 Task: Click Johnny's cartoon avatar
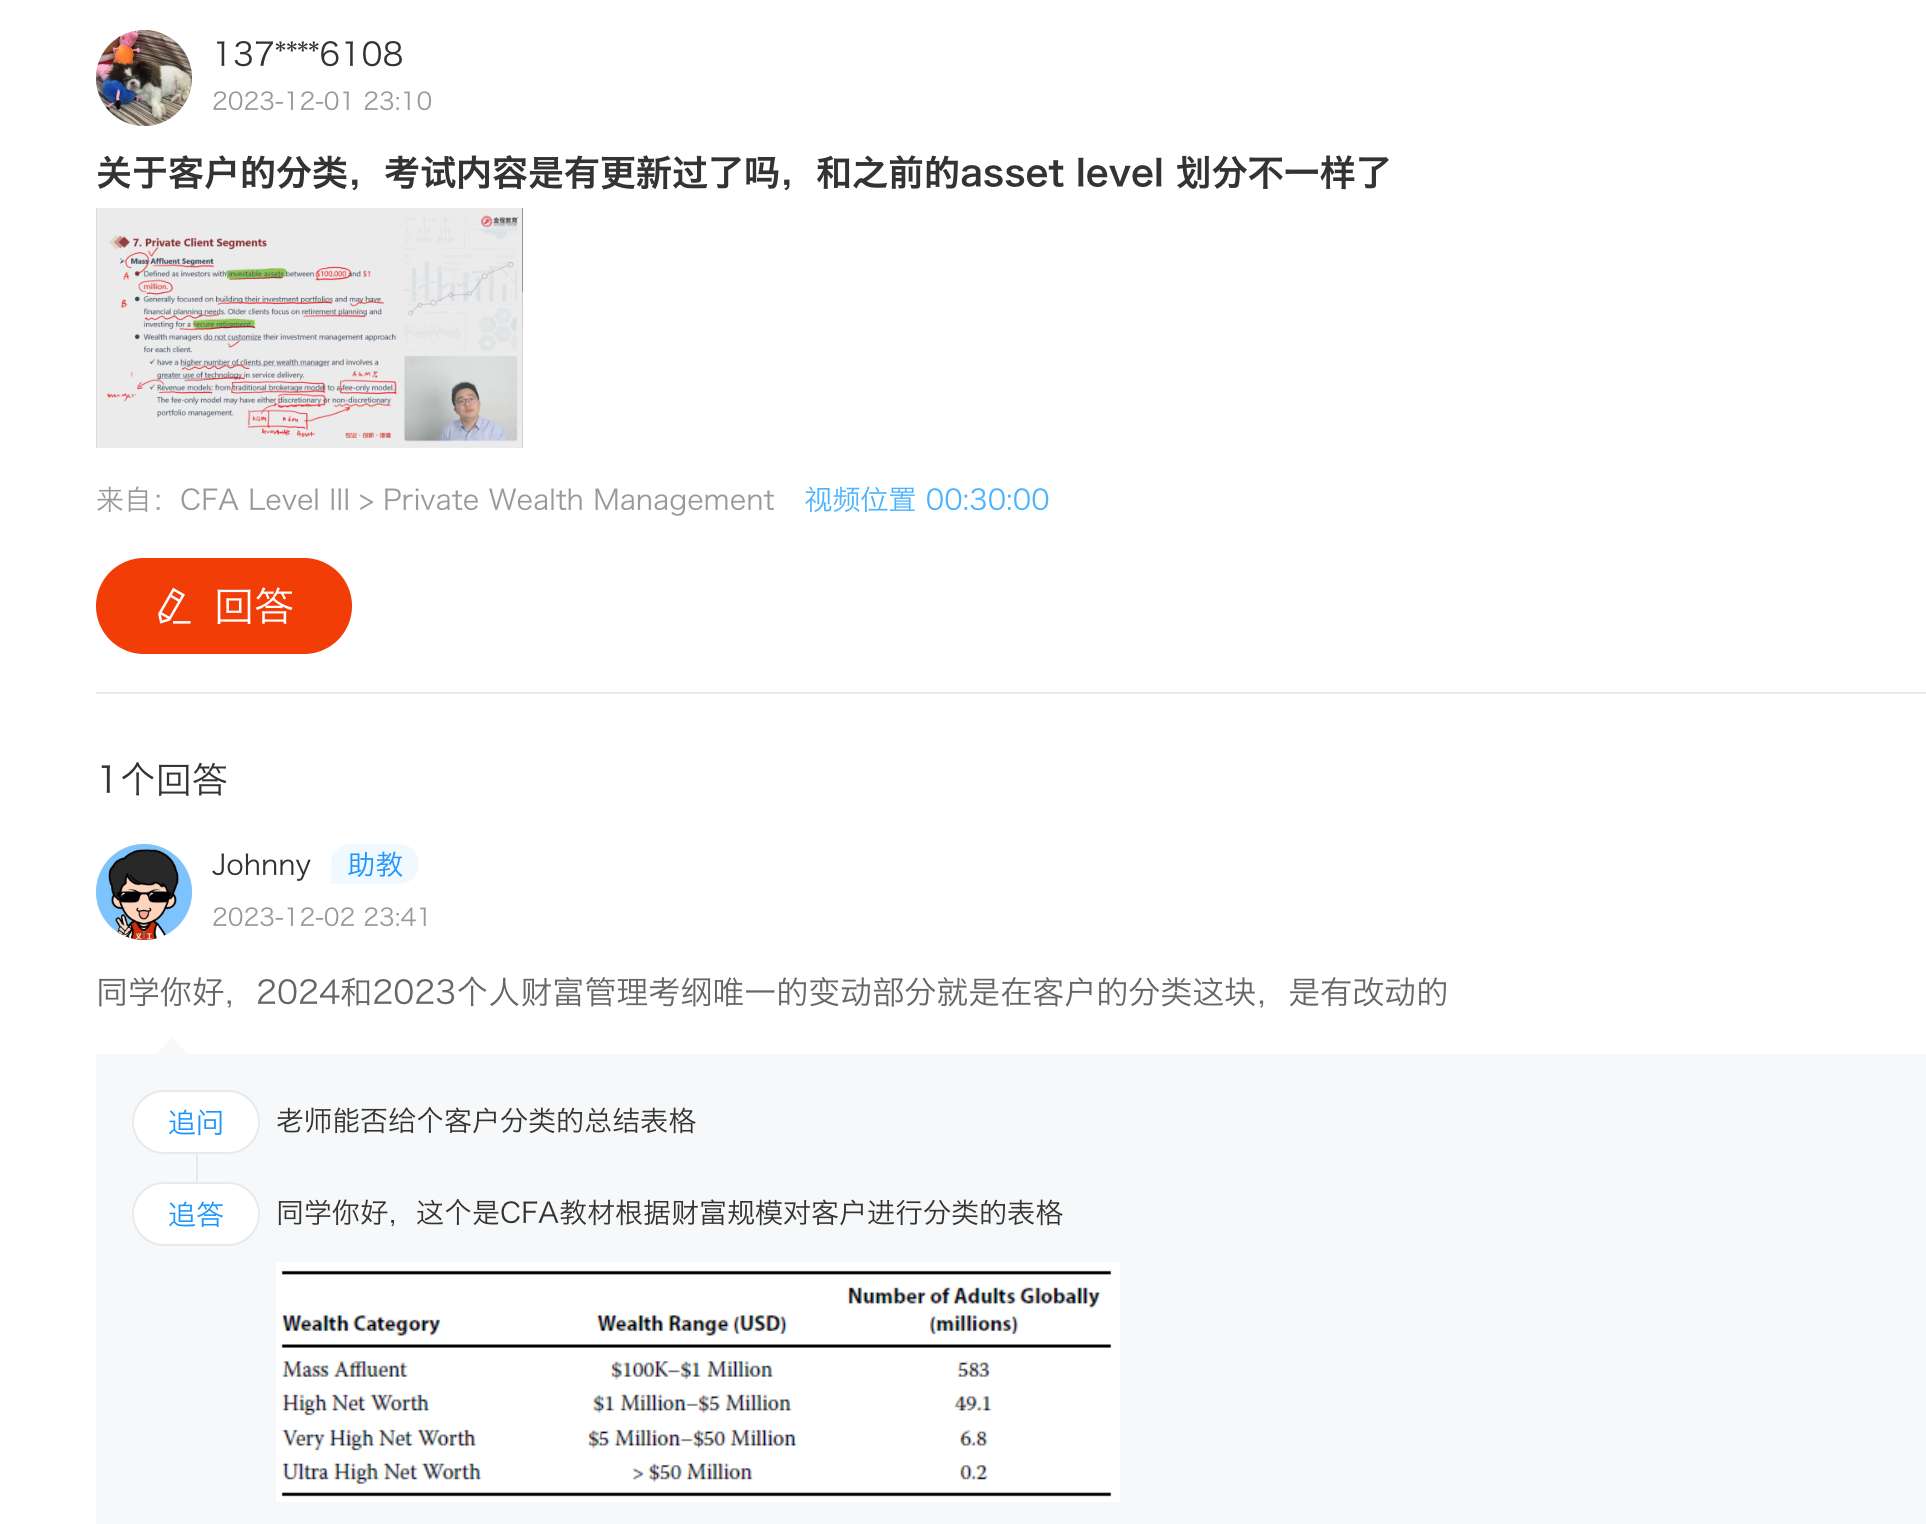(x=144, y=892)
